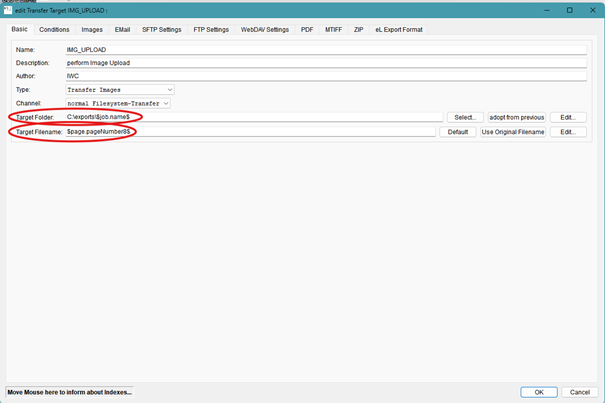Screen dimensions: 605x403
Task: Click Select... button for Target Folder
Action: coord(465,117)
